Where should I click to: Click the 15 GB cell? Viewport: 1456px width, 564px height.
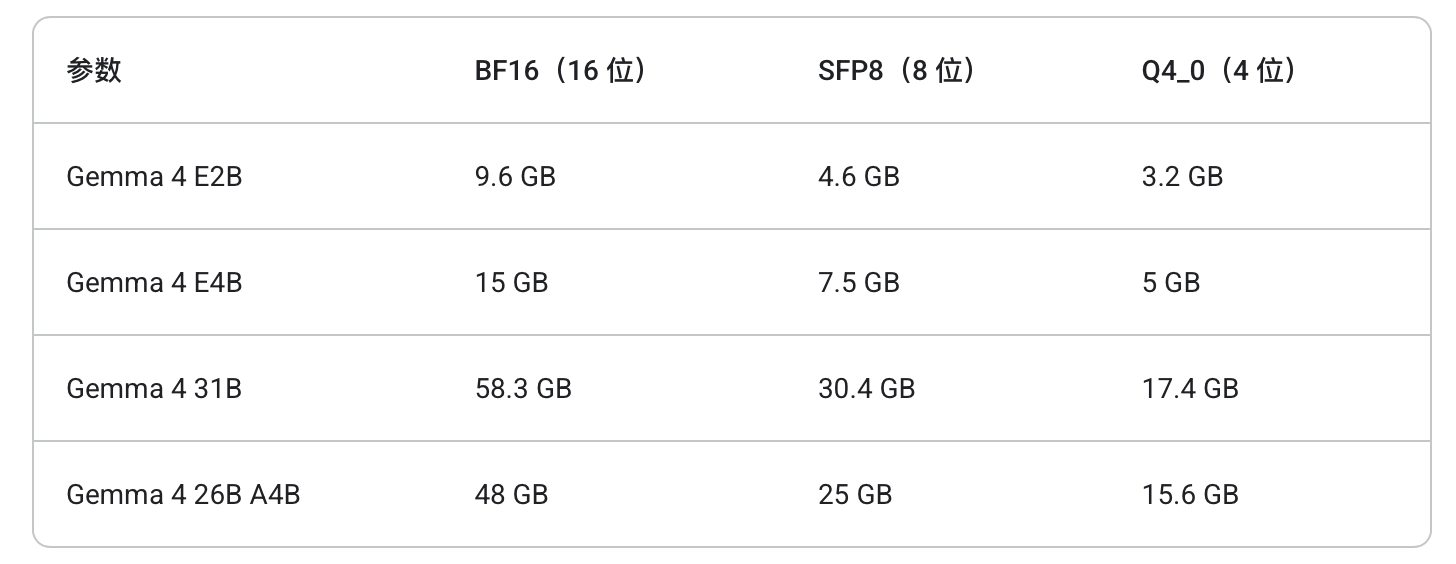pyautogui.click(x=511, y=283)
